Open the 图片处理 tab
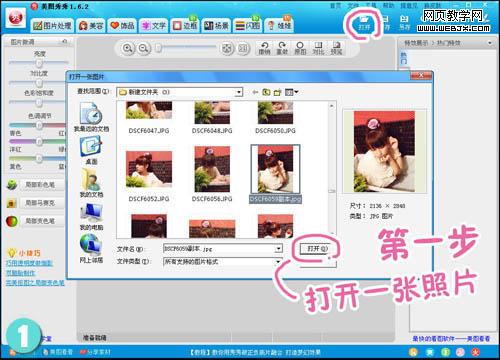The image size is (500, 360). [x=52, y=25]
